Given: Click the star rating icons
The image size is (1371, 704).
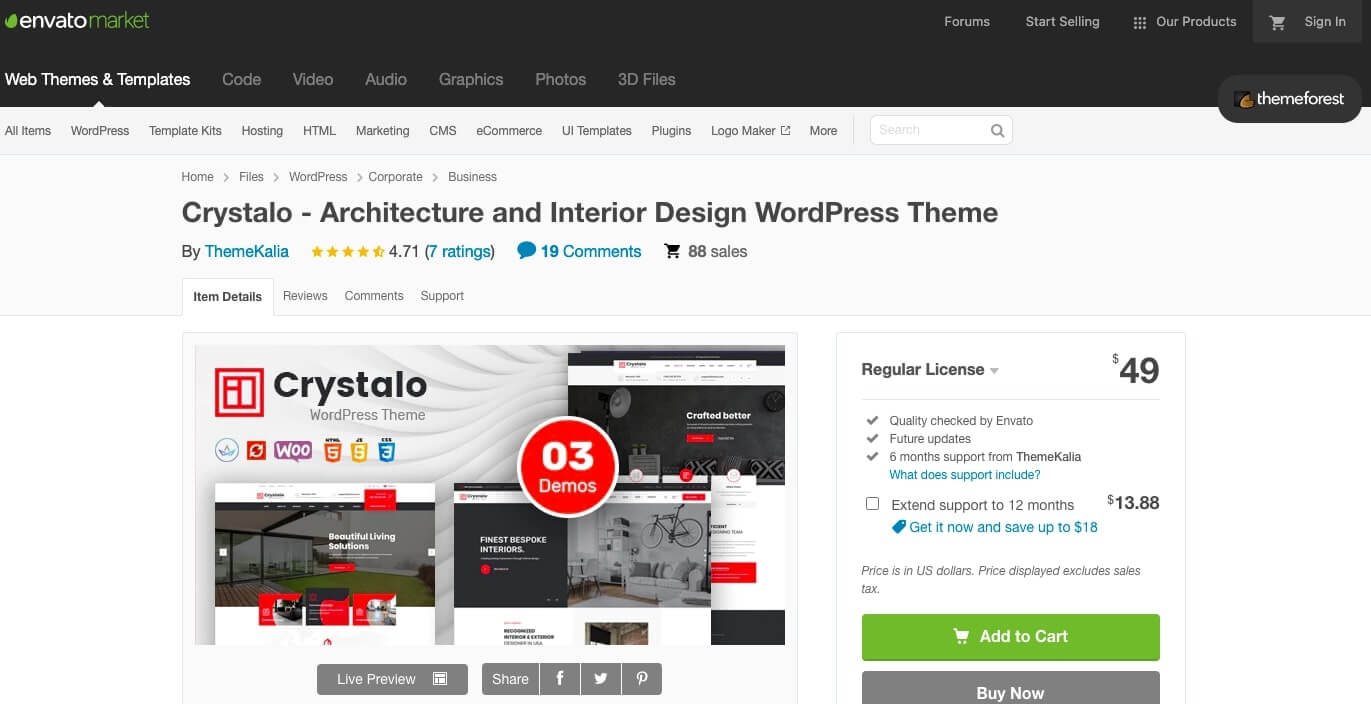Looking at the screenshot, I should [x=347, y=252].
